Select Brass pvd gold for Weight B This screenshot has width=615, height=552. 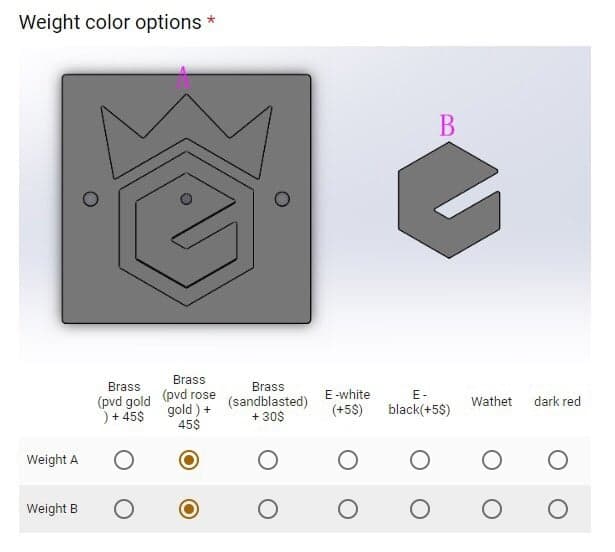click(x=124, y=509)
